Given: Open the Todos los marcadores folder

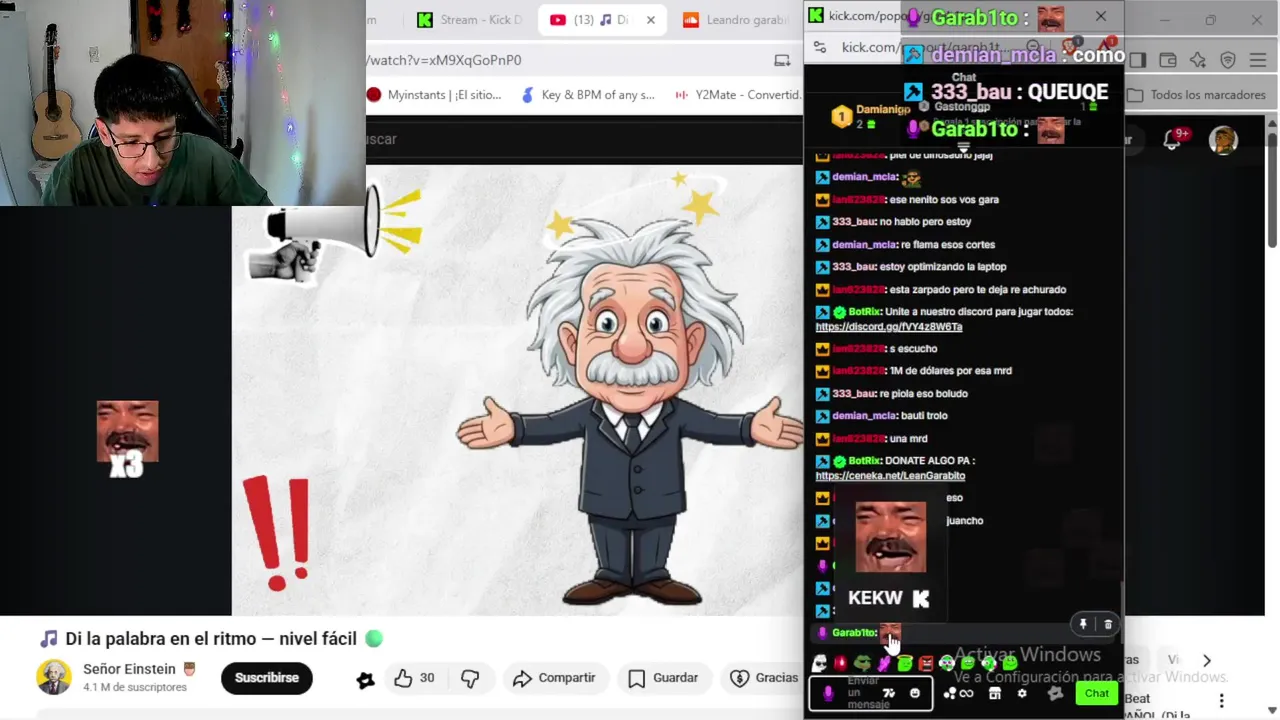Looking at the screenshot, I should click(x=1197, y=95).
